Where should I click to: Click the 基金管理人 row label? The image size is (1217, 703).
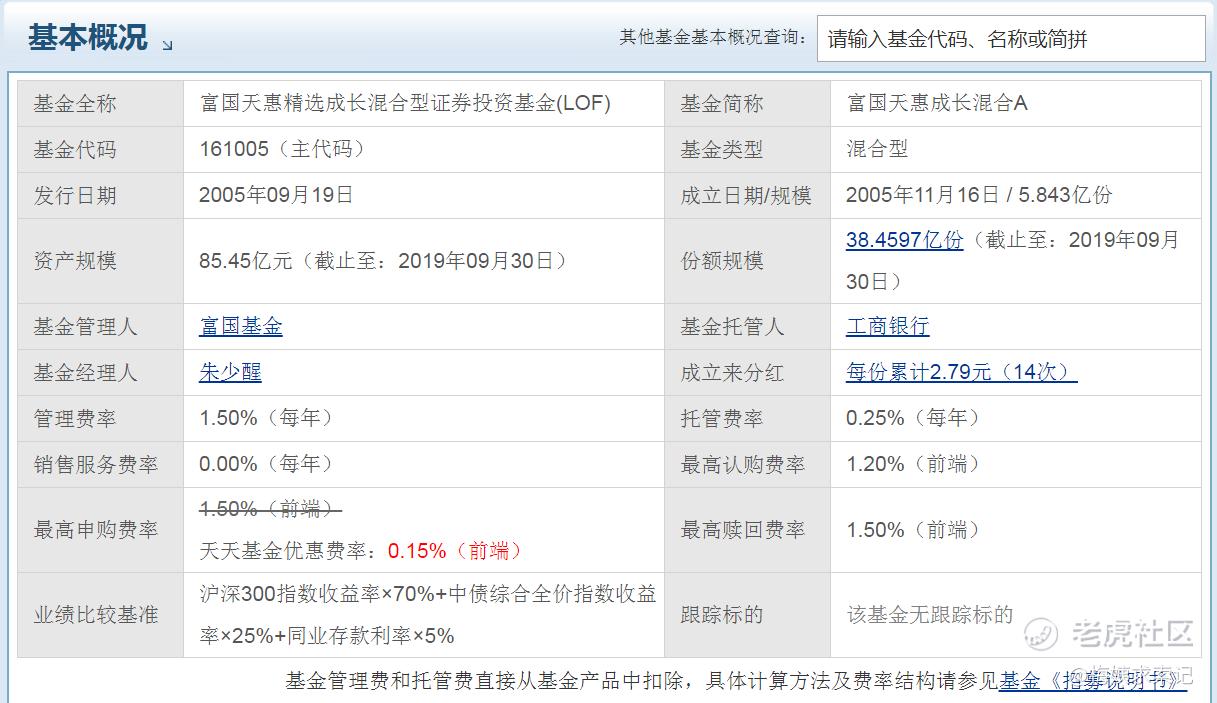click(x=85, y=326)
